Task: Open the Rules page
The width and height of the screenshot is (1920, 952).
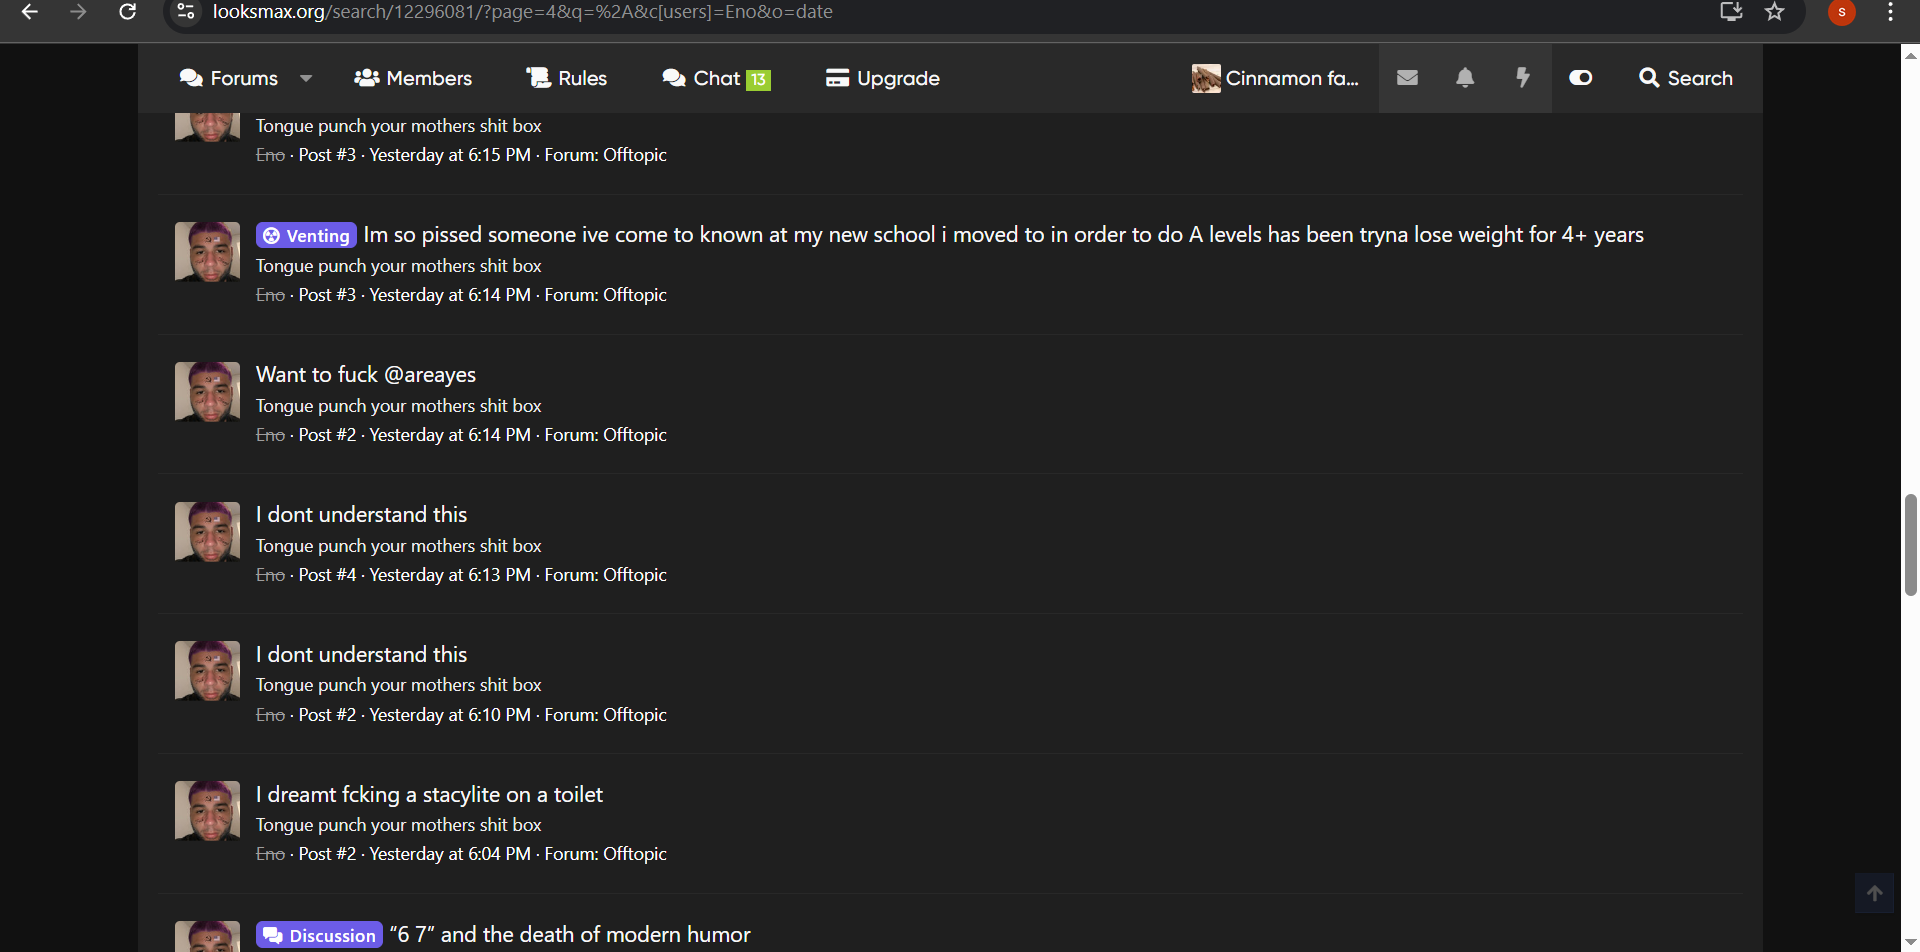Action: pyautogui.click(x=567, y=78)
